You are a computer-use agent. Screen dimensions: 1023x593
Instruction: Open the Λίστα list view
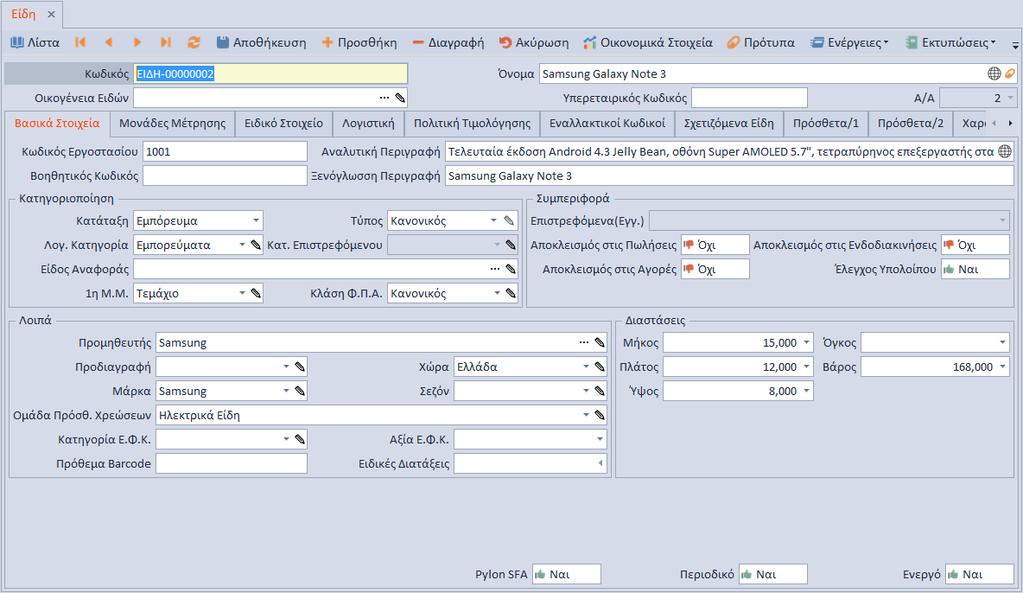[35, 42]
